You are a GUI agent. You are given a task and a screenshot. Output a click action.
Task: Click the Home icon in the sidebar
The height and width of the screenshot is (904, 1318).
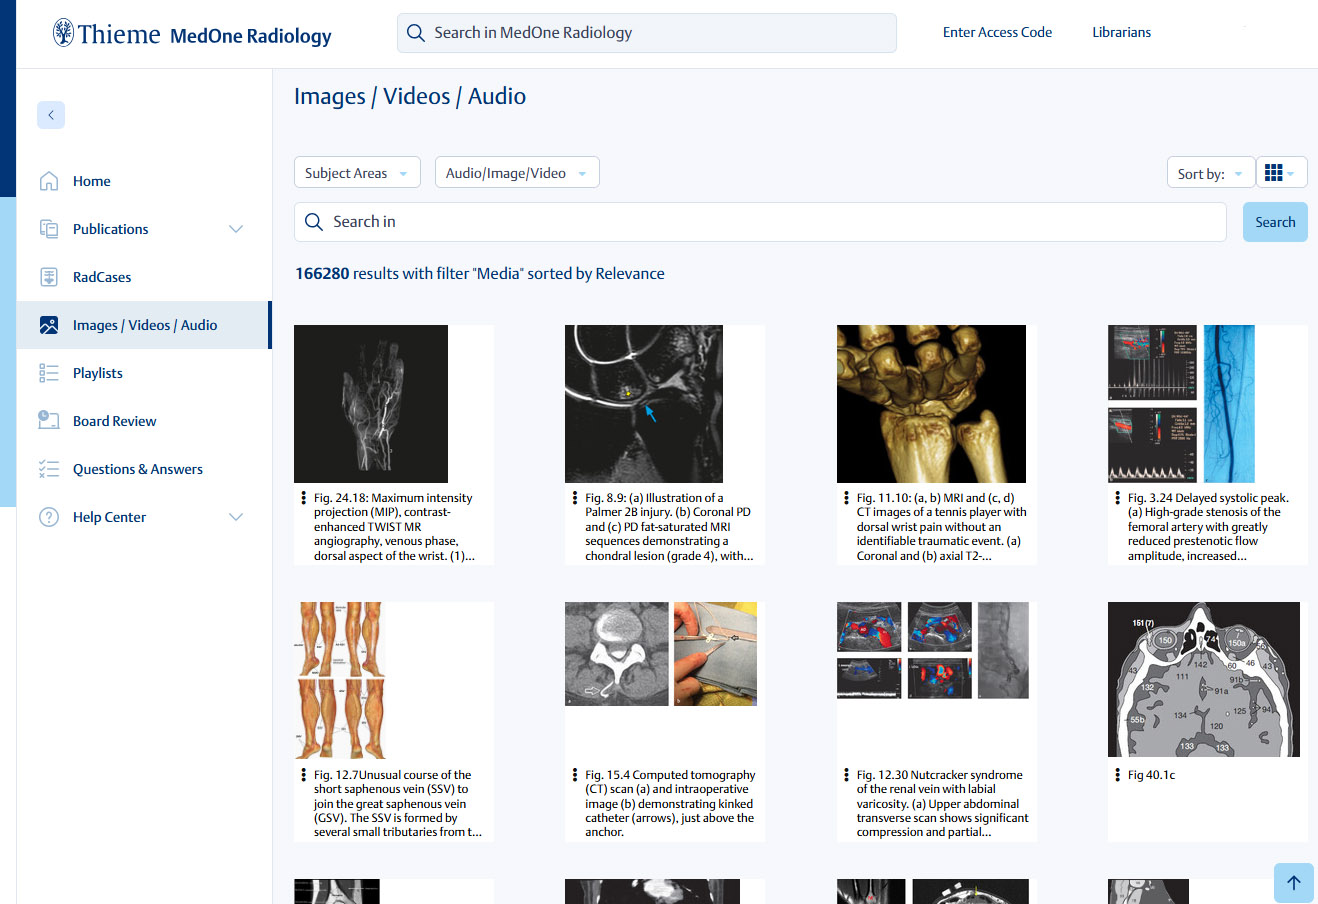click(x=49, y=181)
